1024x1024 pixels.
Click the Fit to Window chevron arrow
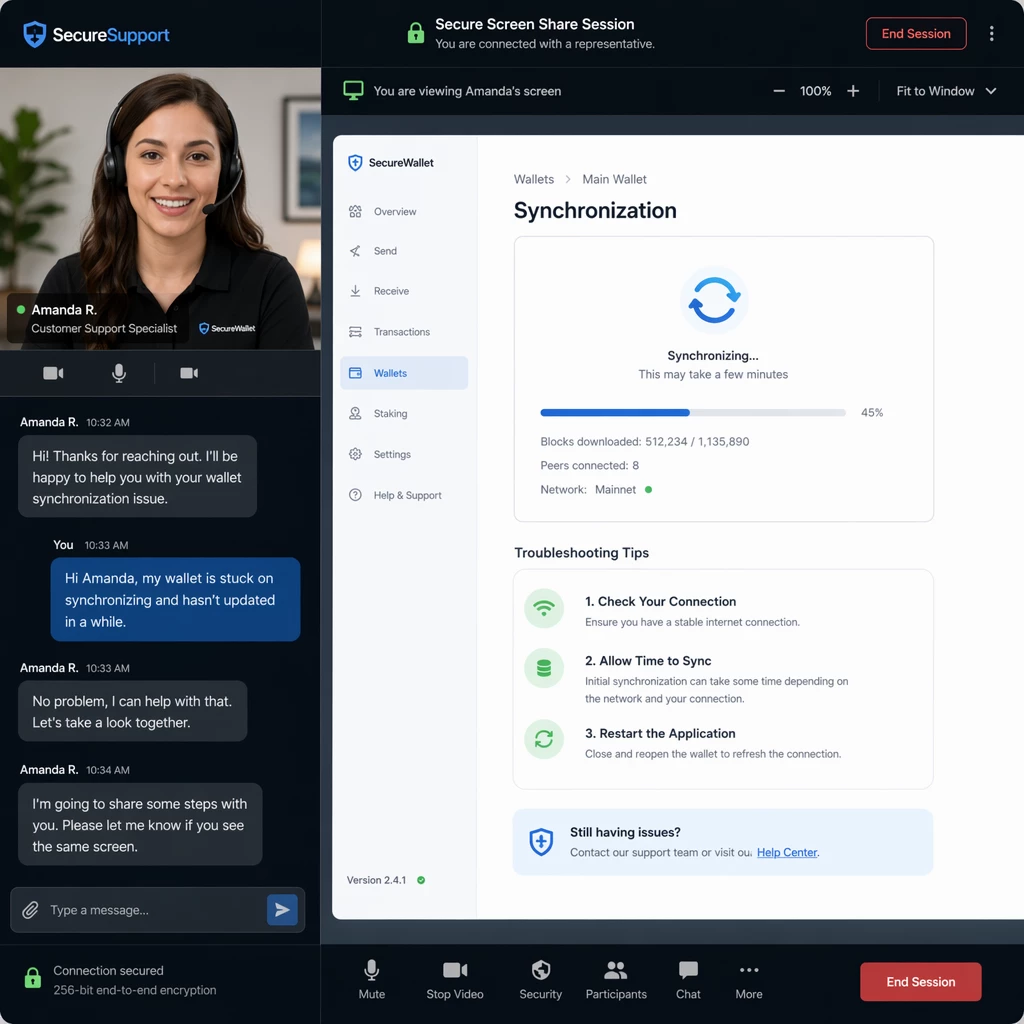[x=990, y=91]
